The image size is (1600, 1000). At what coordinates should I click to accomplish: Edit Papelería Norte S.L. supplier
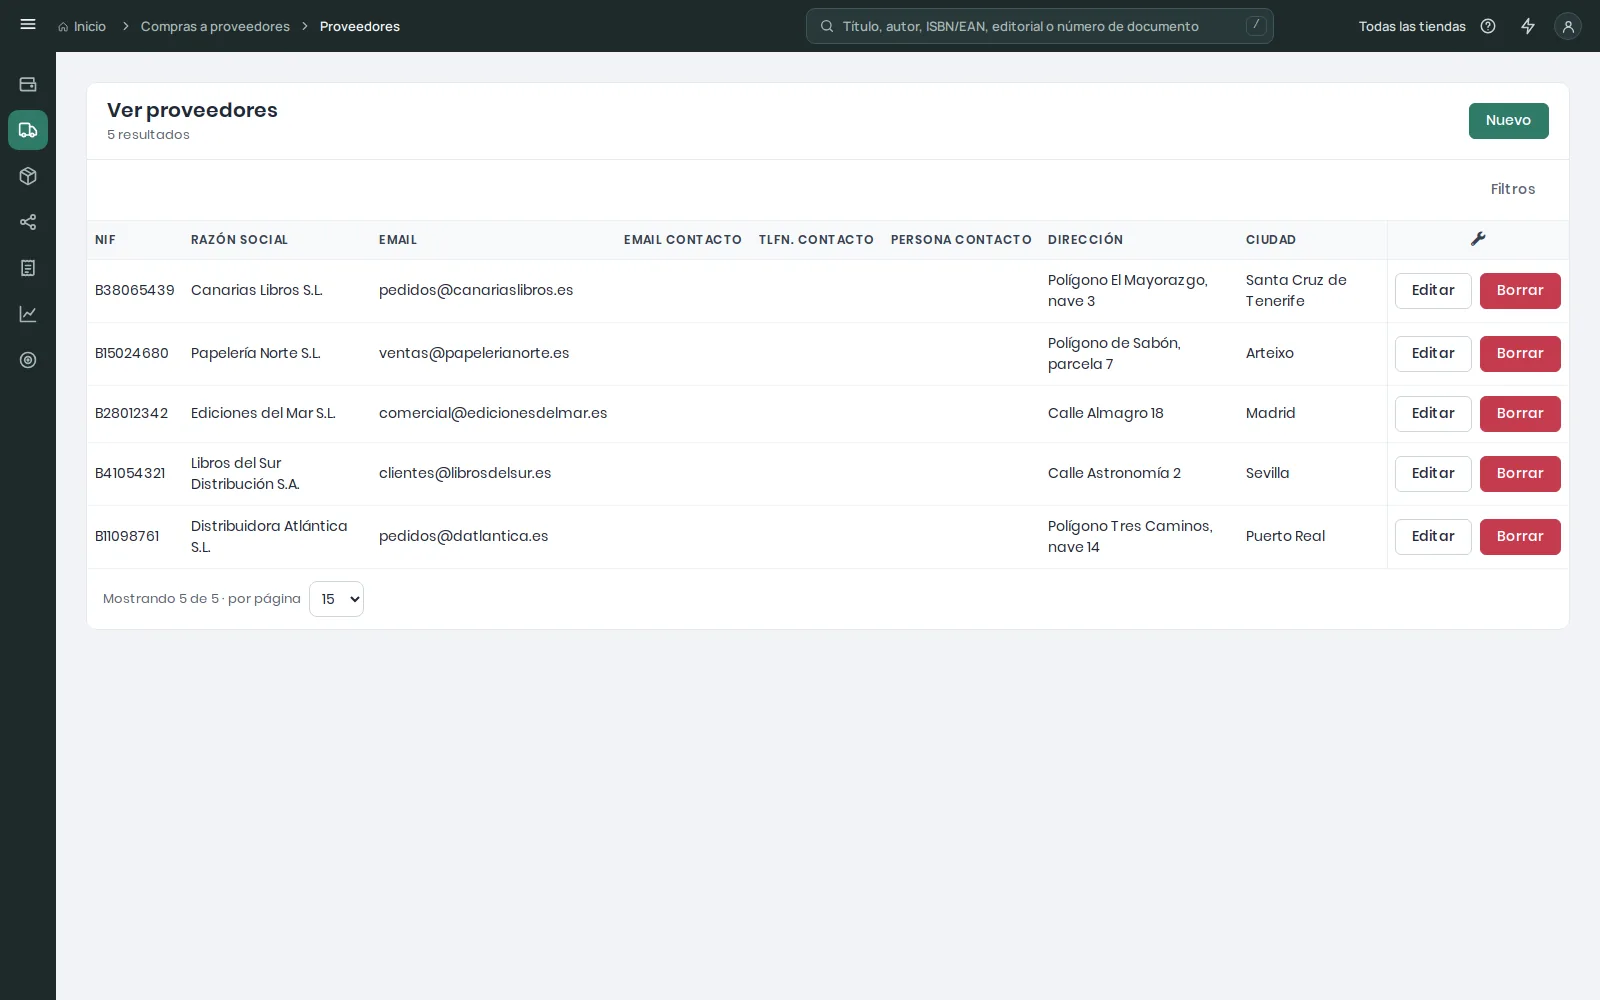point(1433,354)
